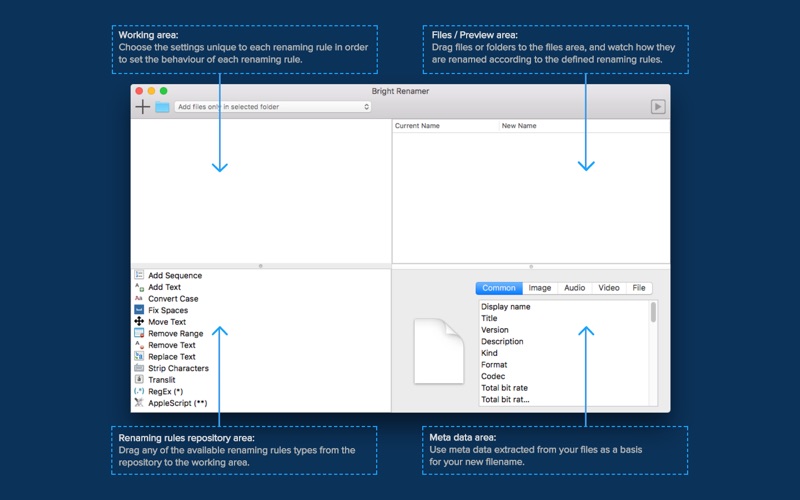Run renaming with the play button
The image size is (800, 500).
658,107
